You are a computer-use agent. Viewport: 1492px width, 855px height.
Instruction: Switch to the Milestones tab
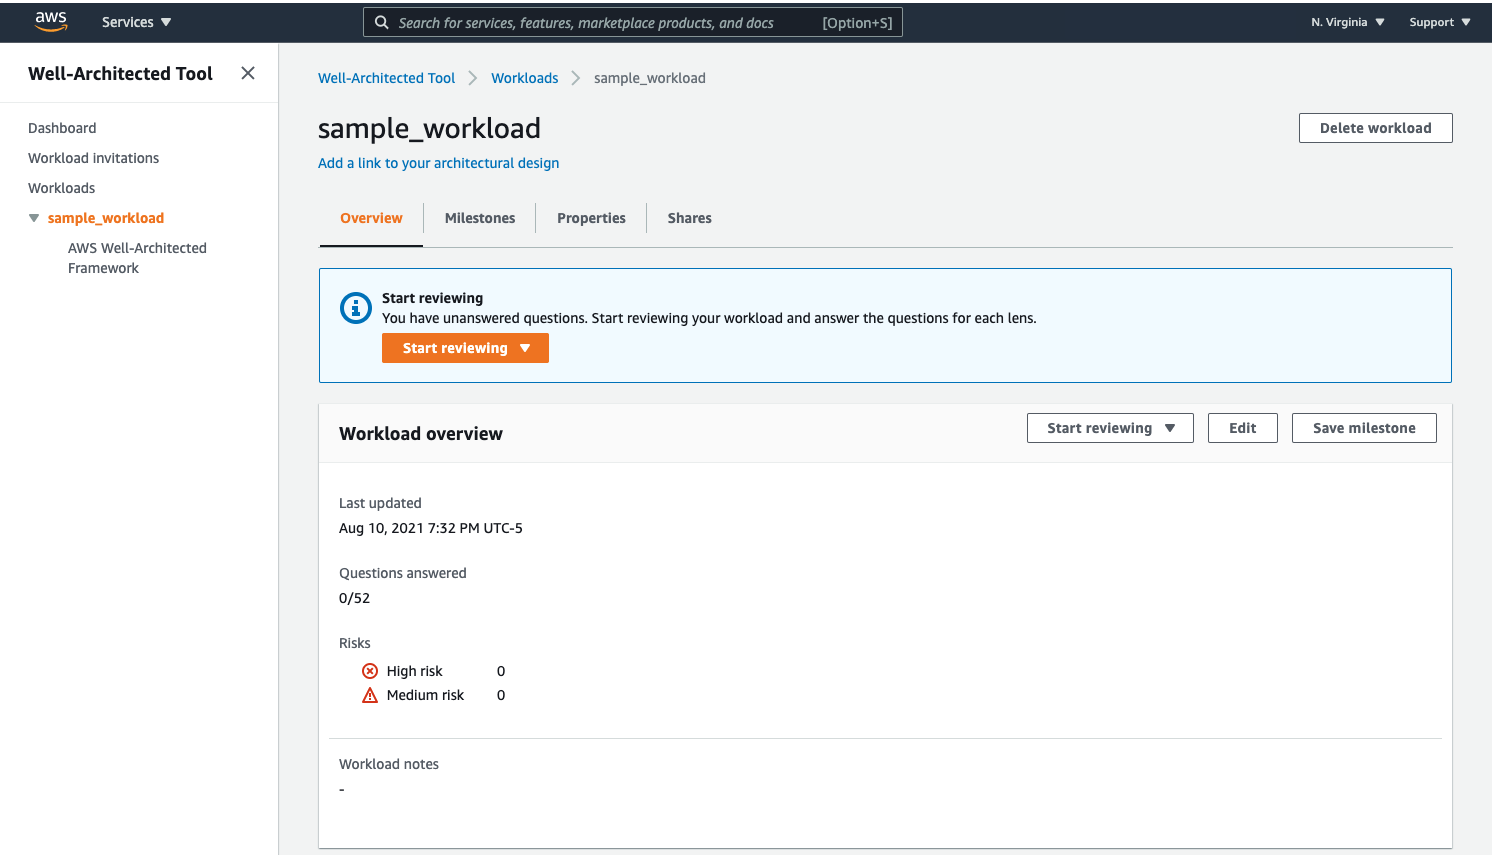click(480, 218)
